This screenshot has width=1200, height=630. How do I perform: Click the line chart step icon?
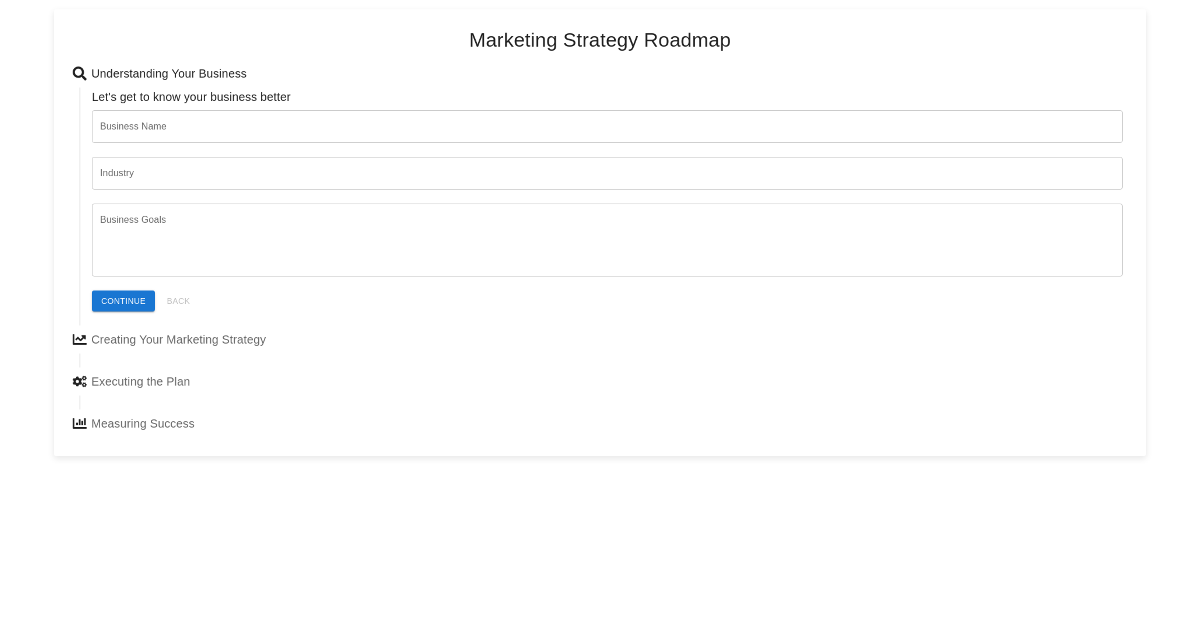coord(80,340)
